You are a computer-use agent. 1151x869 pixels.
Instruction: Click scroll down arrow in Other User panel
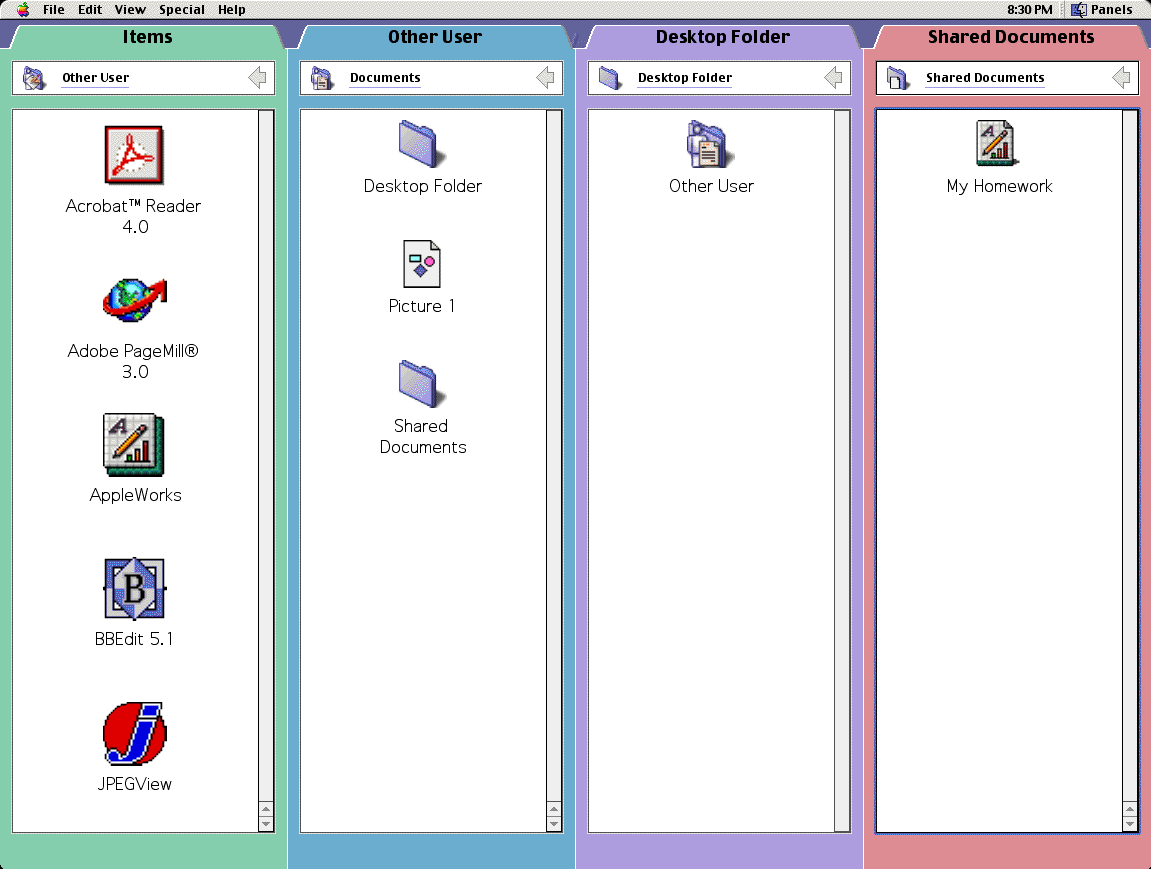554,823
